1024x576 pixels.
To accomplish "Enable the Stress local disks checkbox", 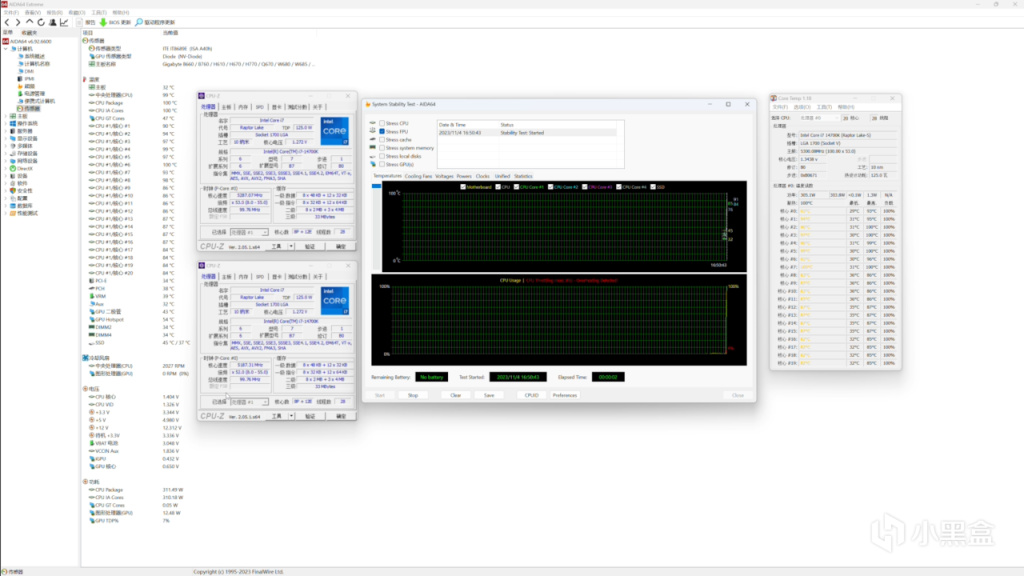I will 382,156.
